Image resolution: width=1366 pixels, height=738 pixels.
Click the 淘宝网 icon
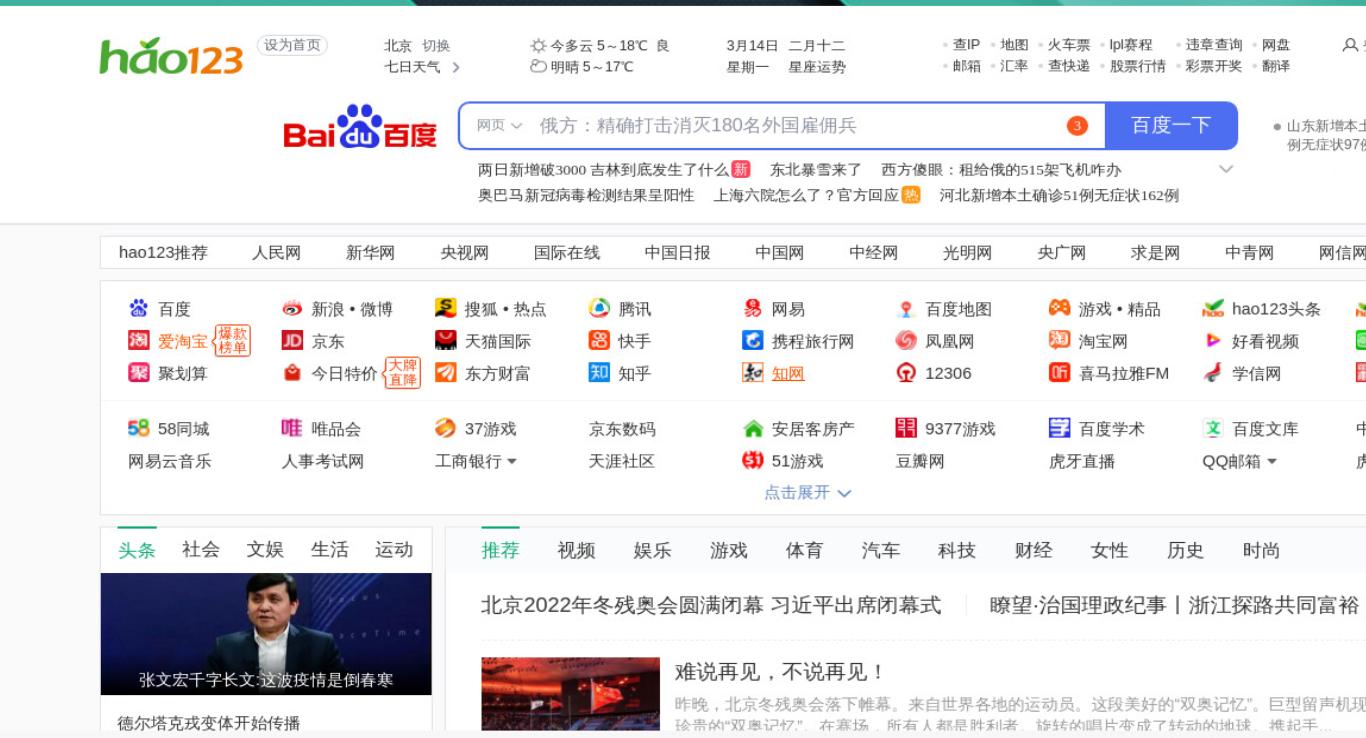tap(1059, 340)
